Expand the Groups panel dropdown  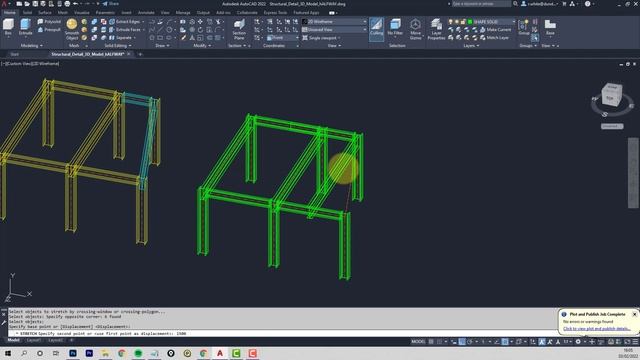pyautogui.click(x=528, y=46)
